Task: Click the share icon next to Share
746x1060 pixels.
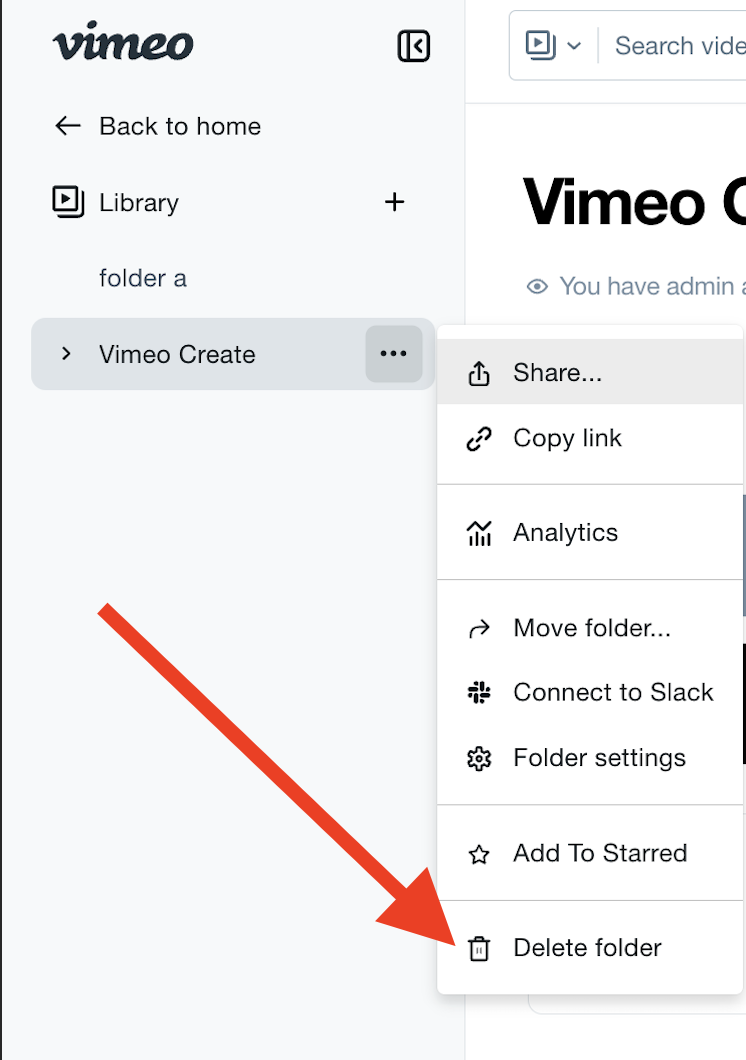Action: coord(479,372)
